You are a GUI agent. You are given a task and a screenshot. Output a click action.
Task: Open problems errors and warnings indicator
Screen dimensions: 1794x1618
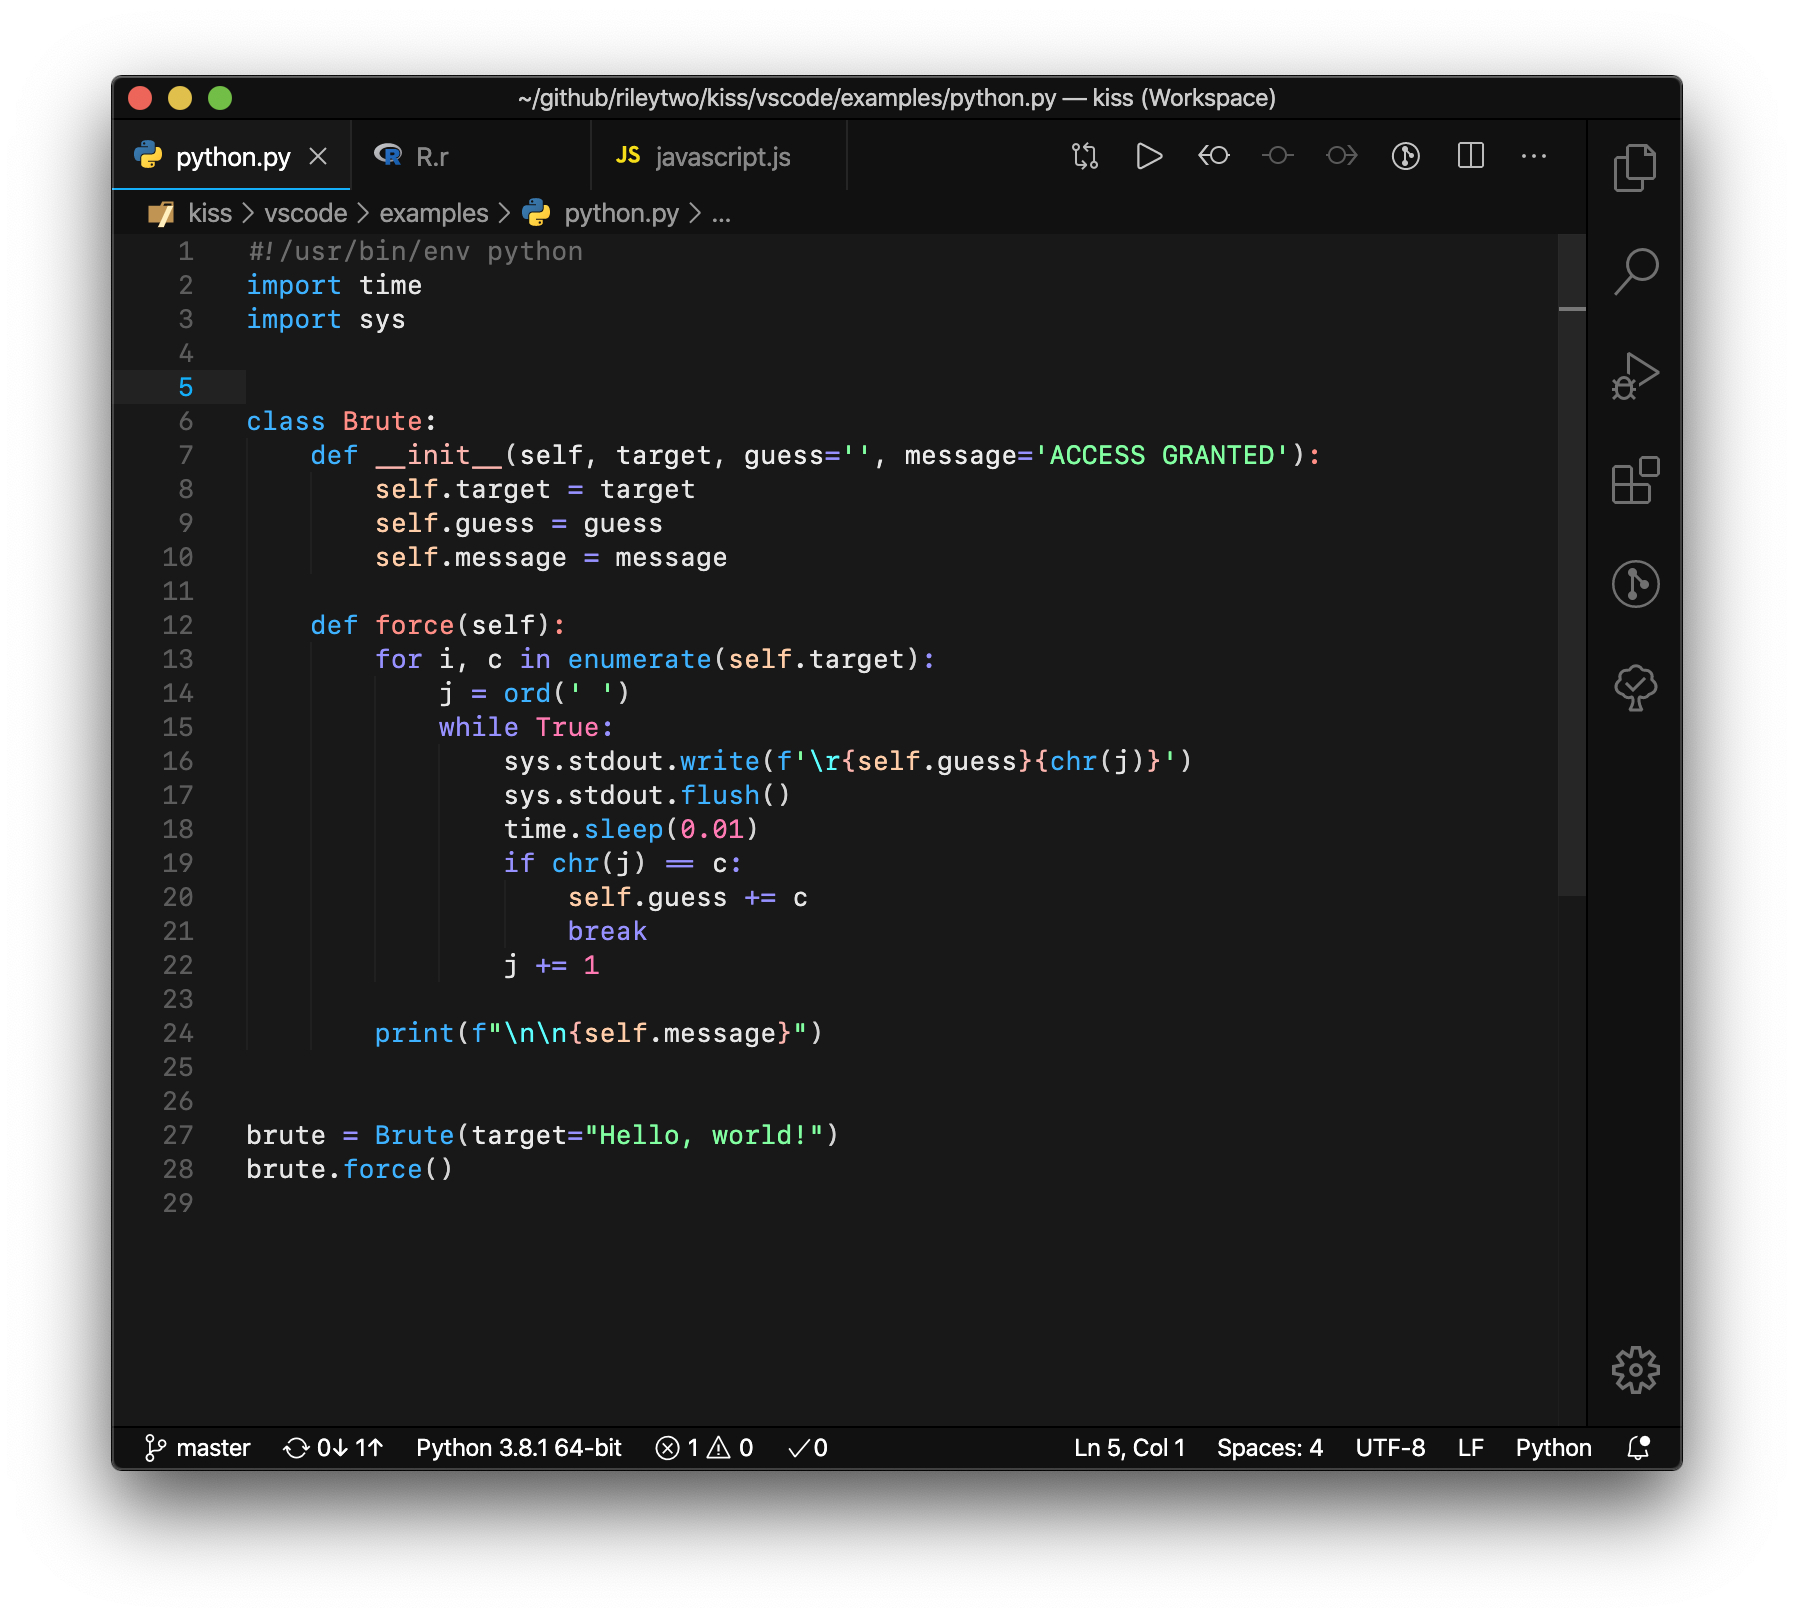coord(704,1448)
